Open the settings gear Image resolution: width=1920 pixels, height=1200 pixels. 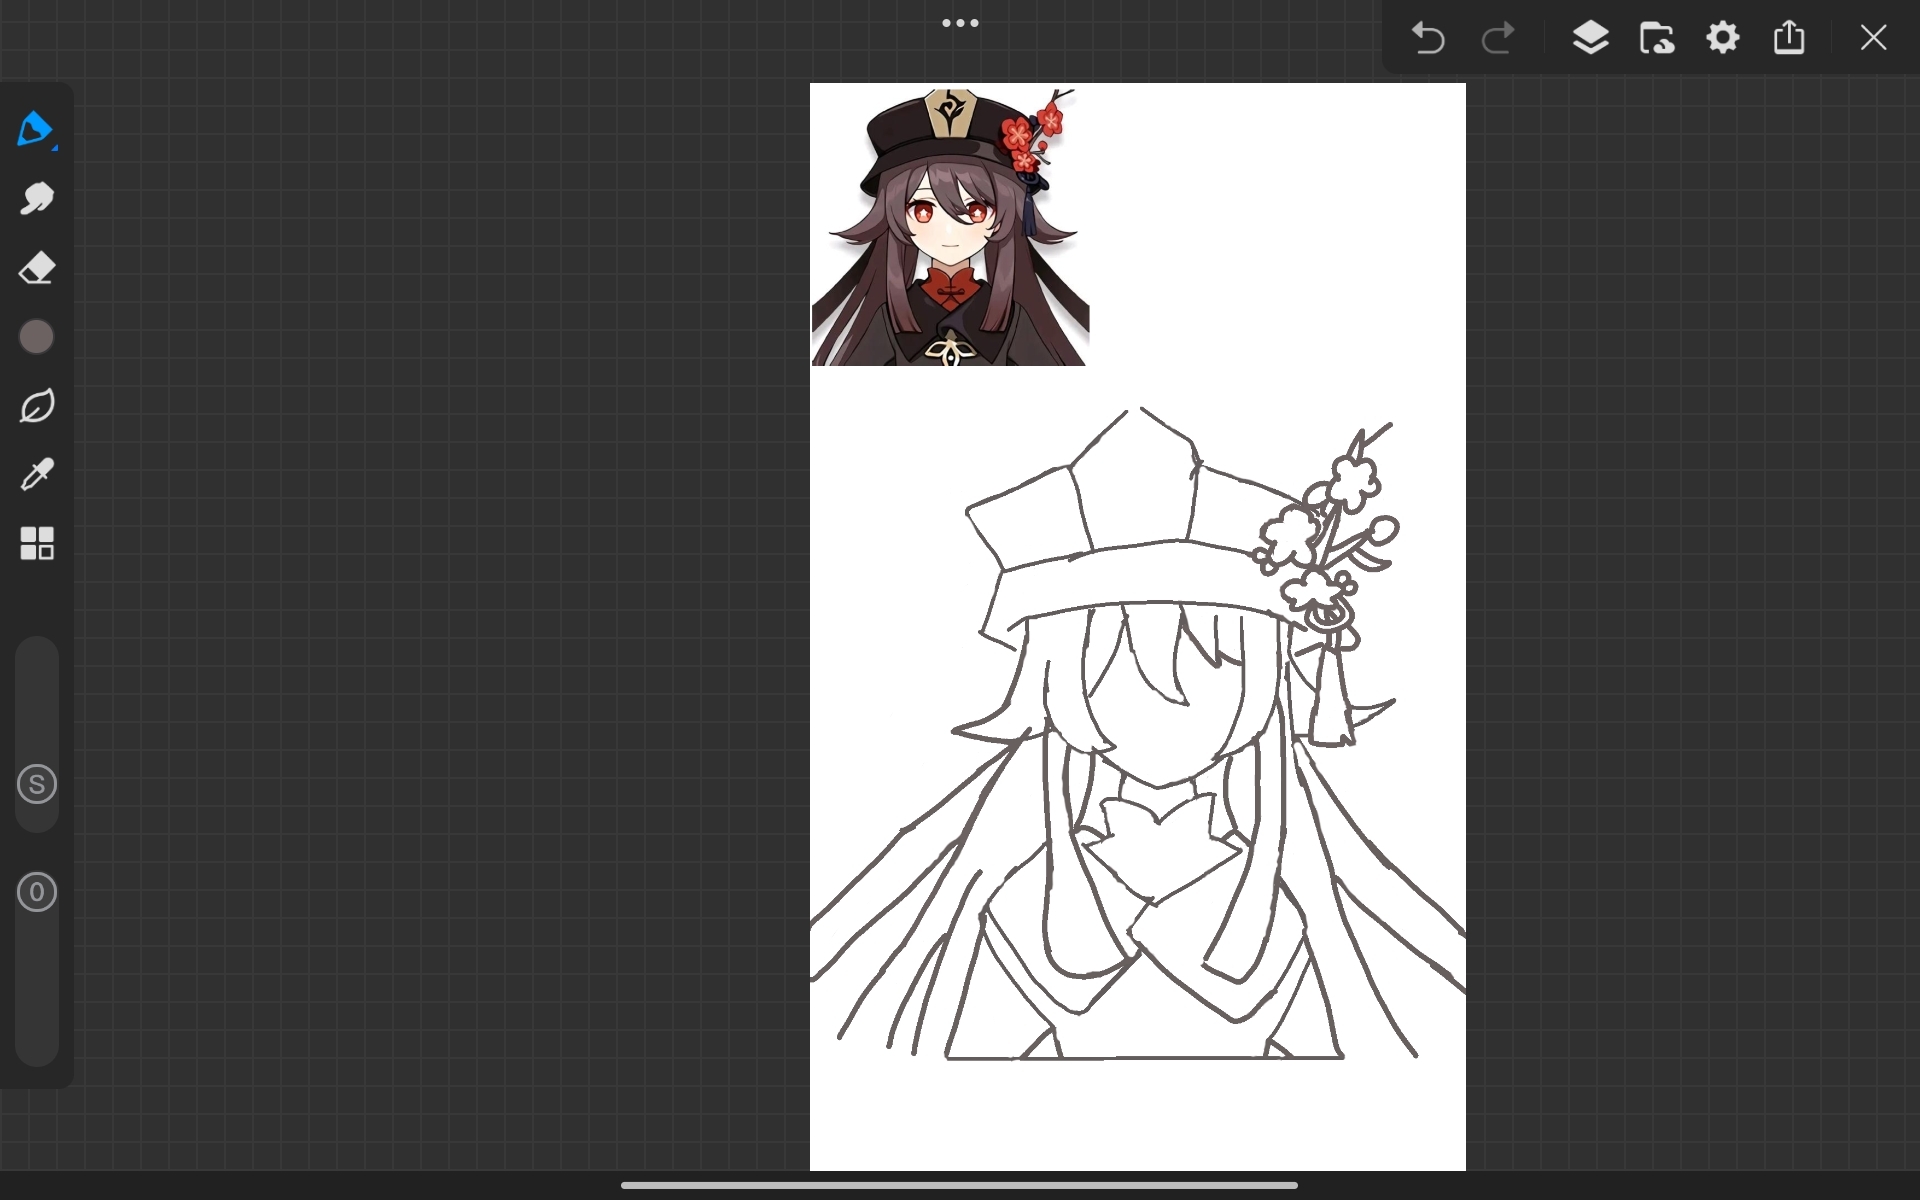[1723, 38]
